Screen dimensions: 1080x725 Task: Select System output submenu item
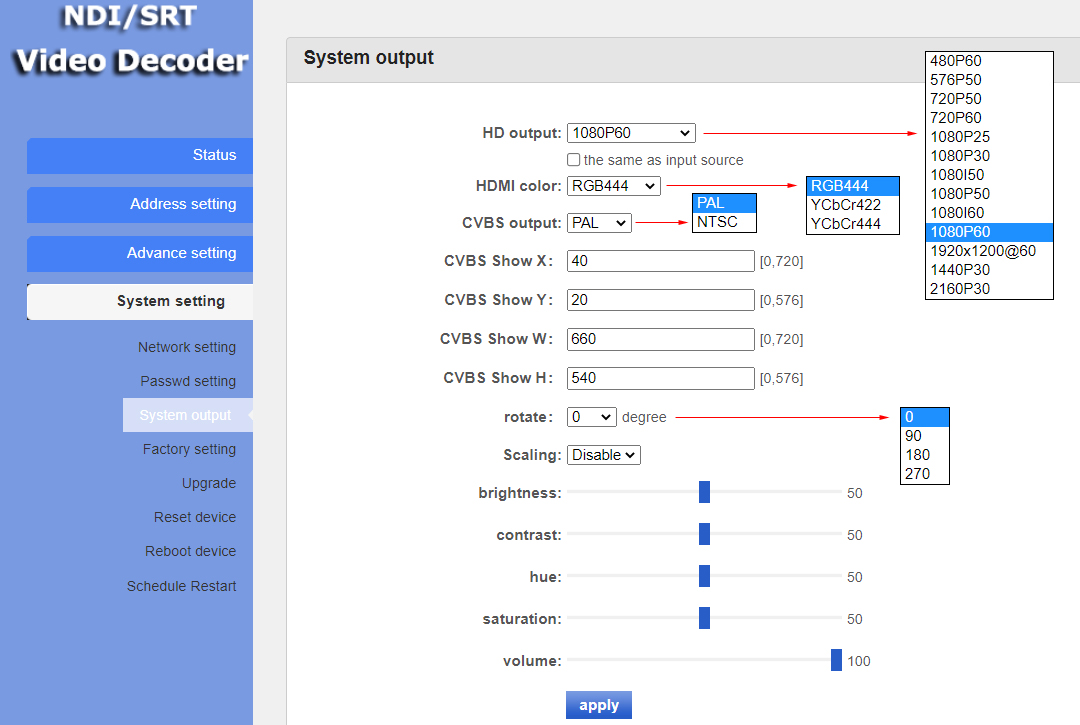(x=187, y=415)
